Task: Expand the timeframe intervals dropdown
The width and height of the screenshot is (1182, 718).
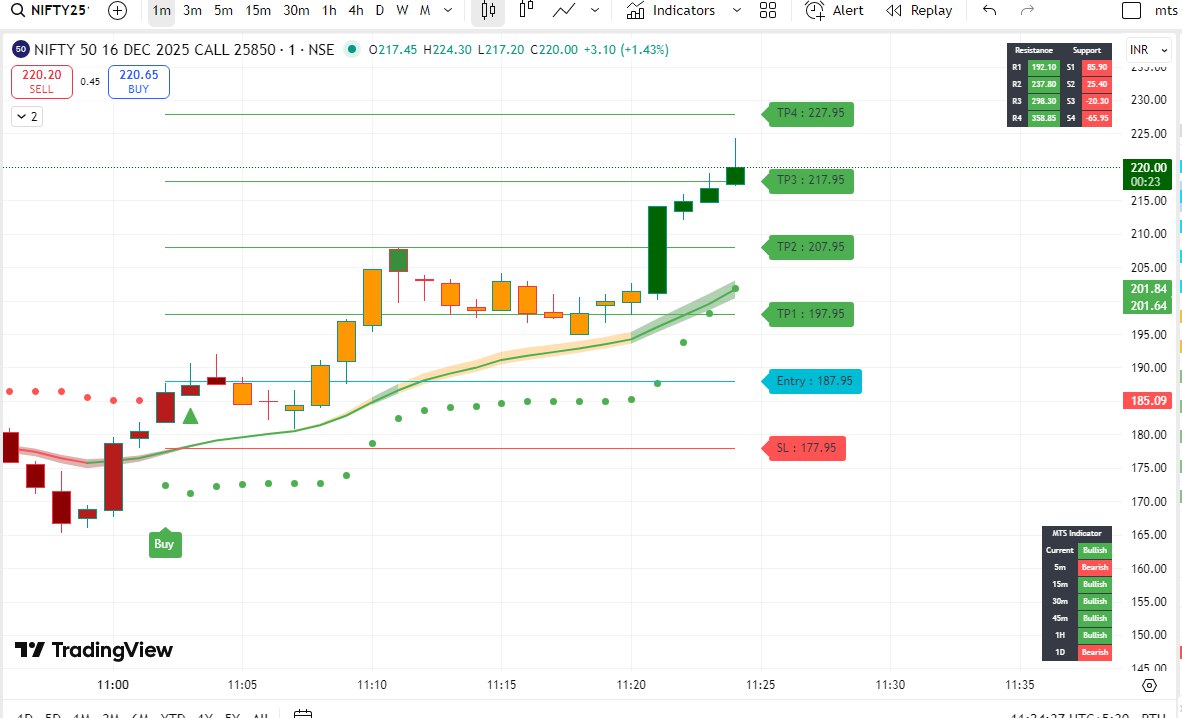Action: pos(448,11)
